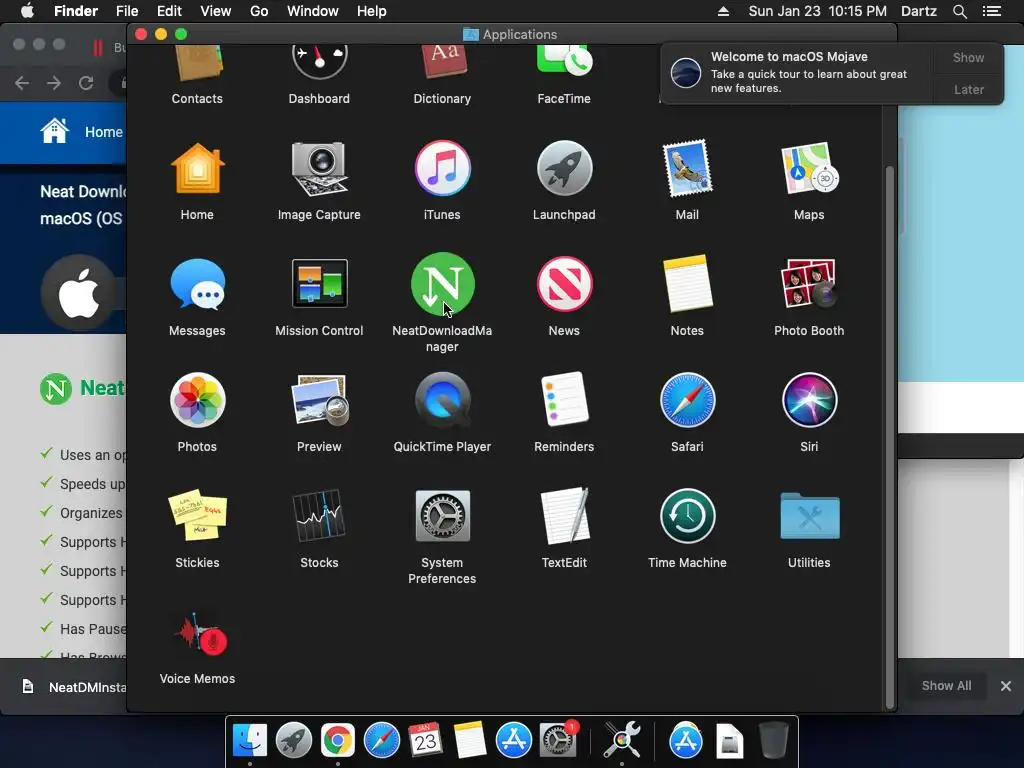The width and height of the screenshot is (1024, 768).
Task: Click Launchpad rocket in the Dock
Action: (294, 741)
